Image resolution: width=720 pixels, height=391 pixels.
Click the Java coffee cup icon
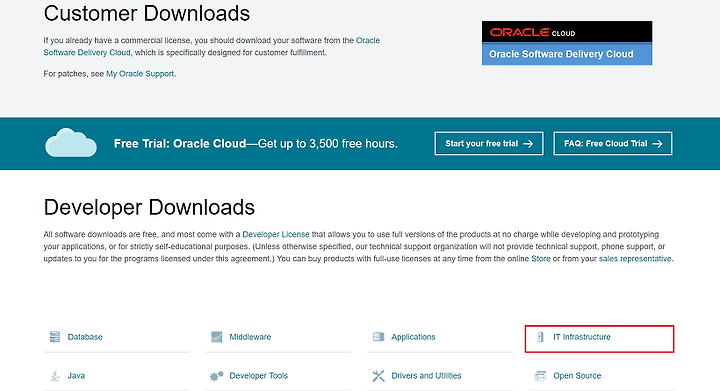55,376
